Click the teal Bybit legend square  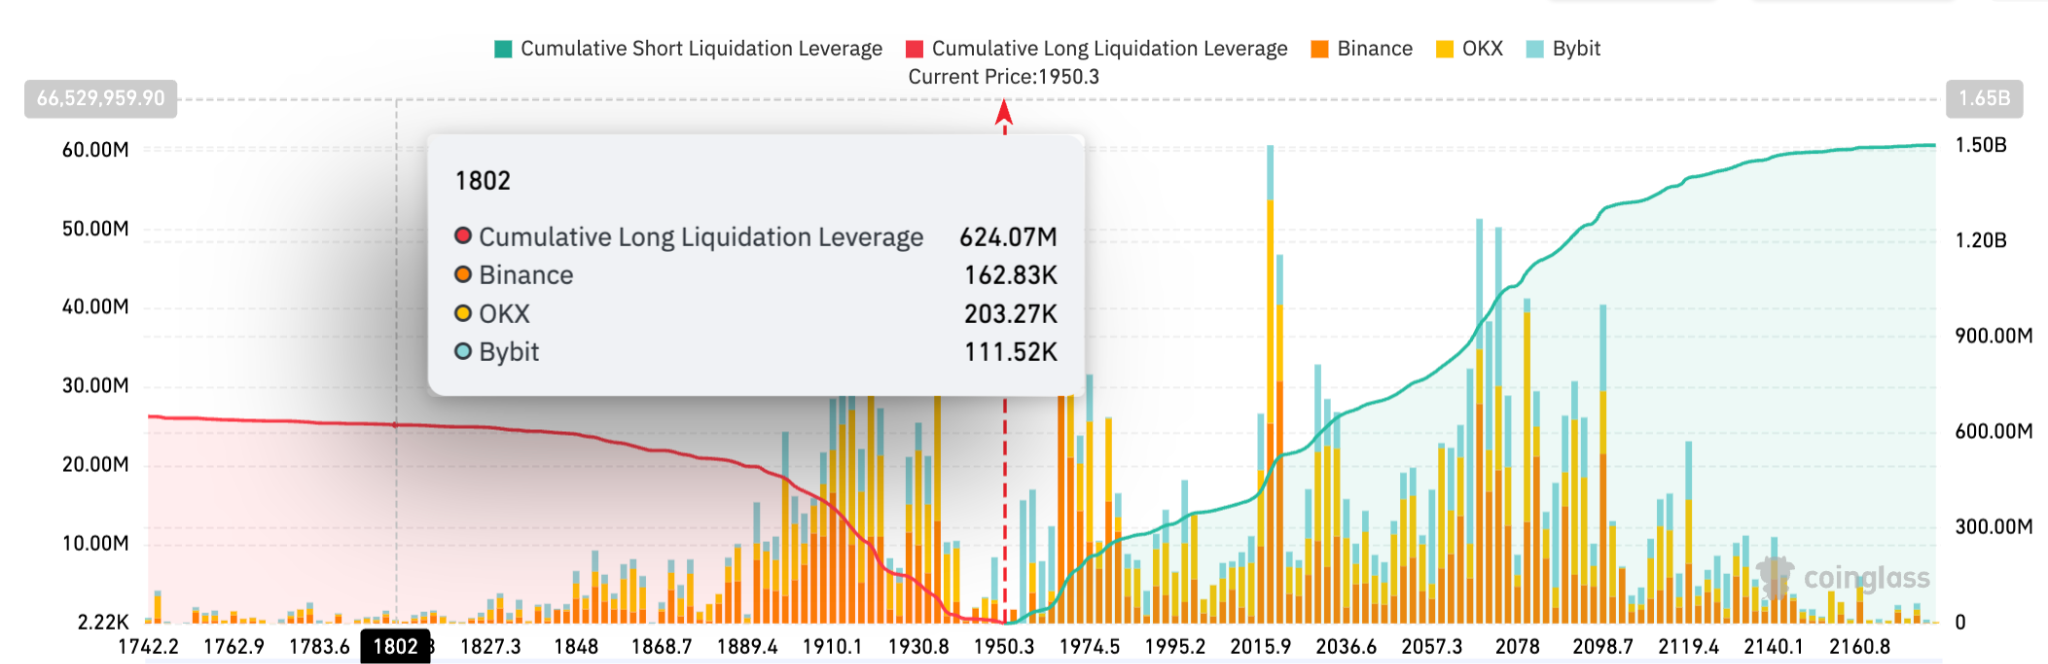tap(1535, 49)
